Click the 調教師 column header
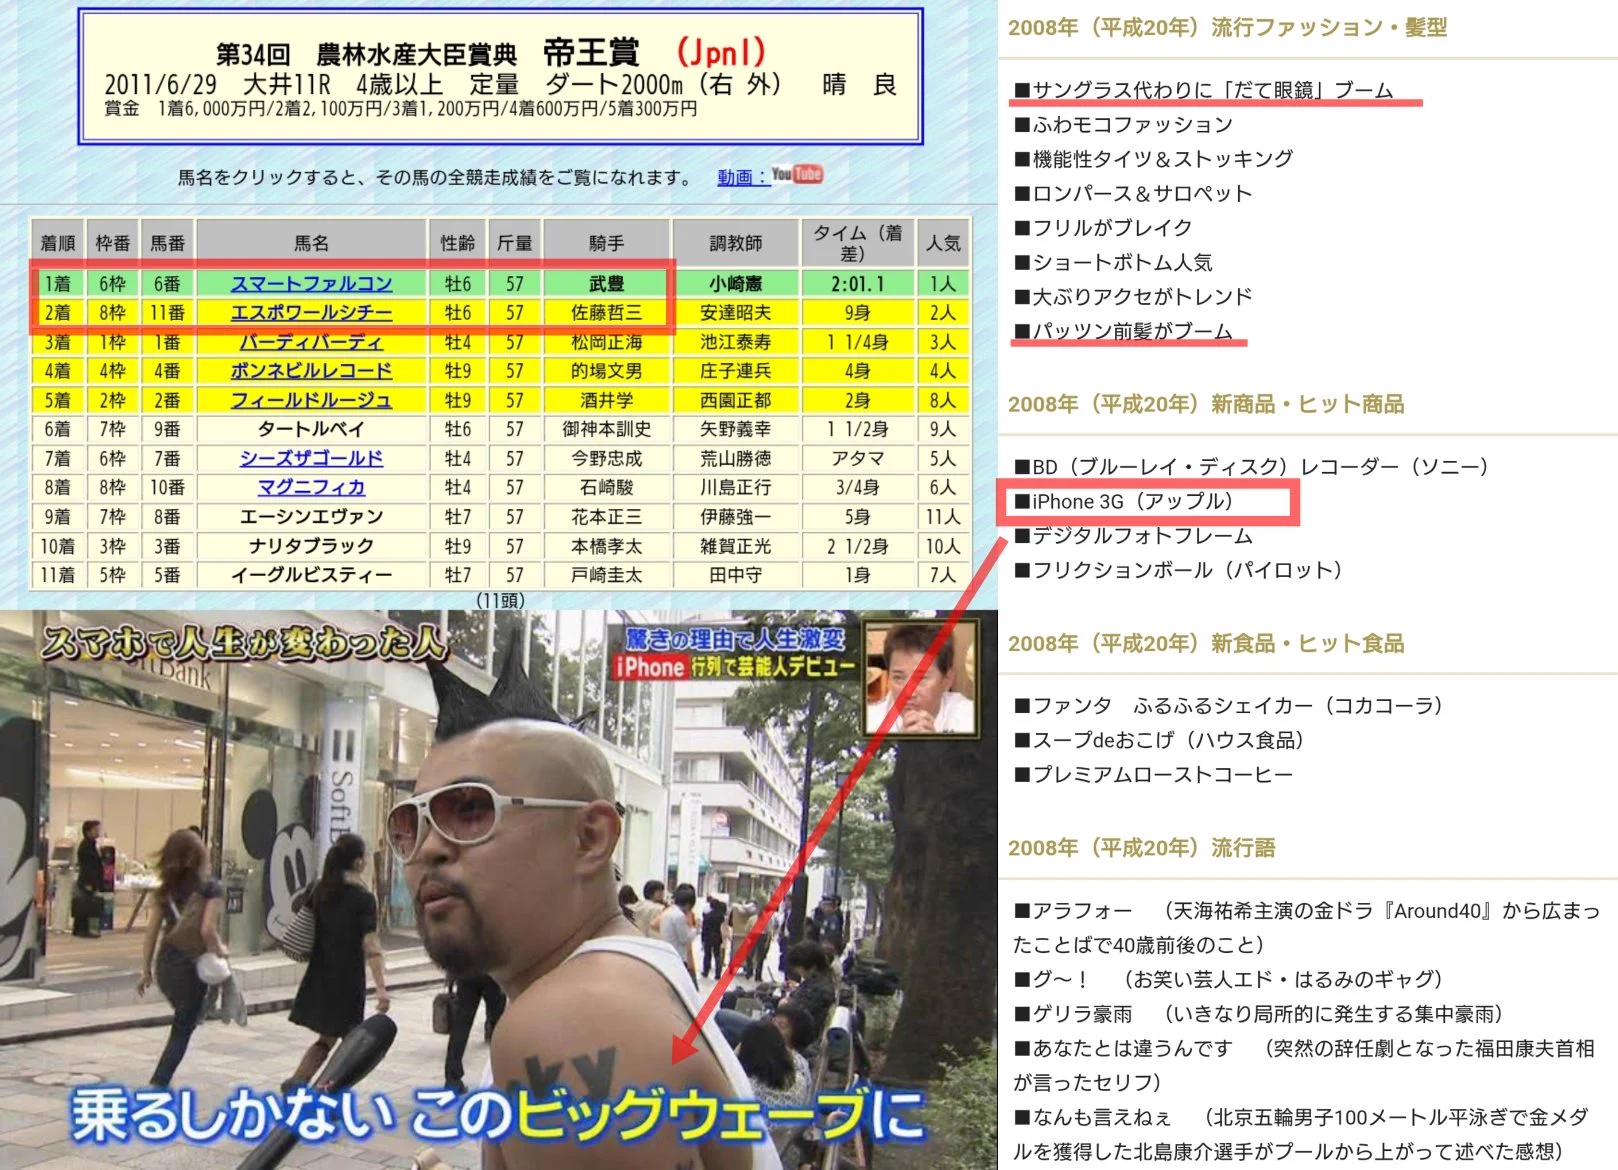 pyautogui.click(x=736, y=243)
